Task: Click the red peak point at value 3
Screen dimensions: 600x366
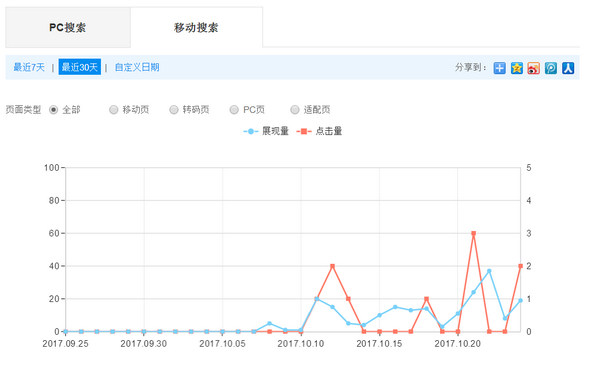Action: tap(473, 233)
